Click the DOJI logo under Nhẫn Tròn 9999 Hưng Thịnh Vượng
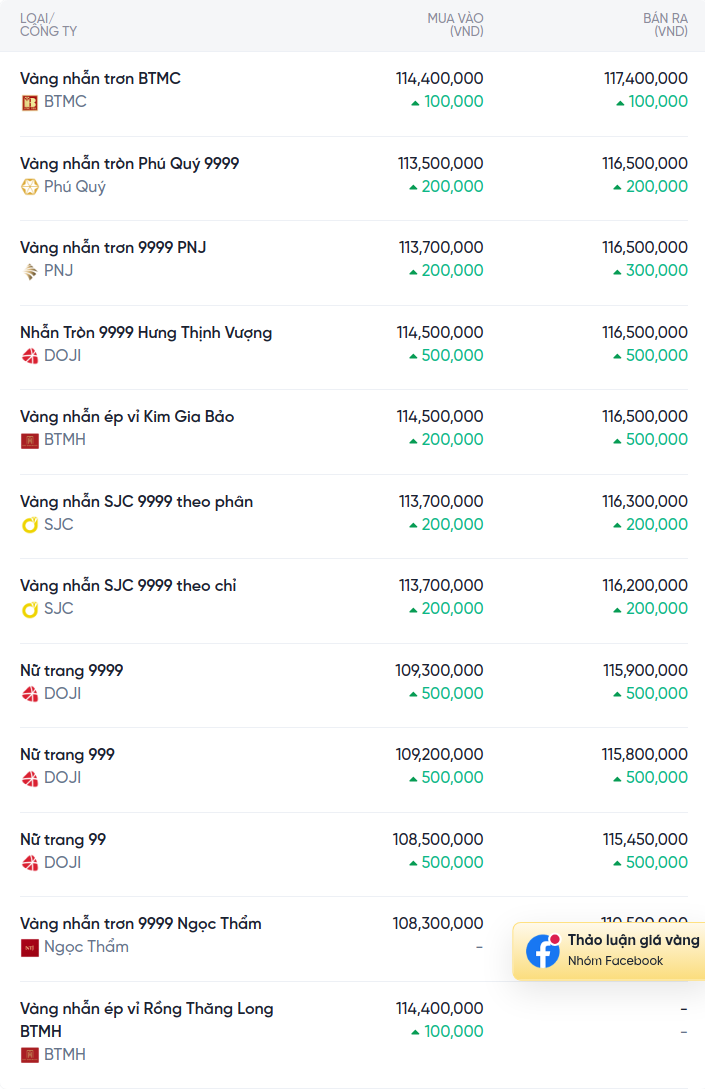The image size is (705, 1089). [x=29, y=356]
